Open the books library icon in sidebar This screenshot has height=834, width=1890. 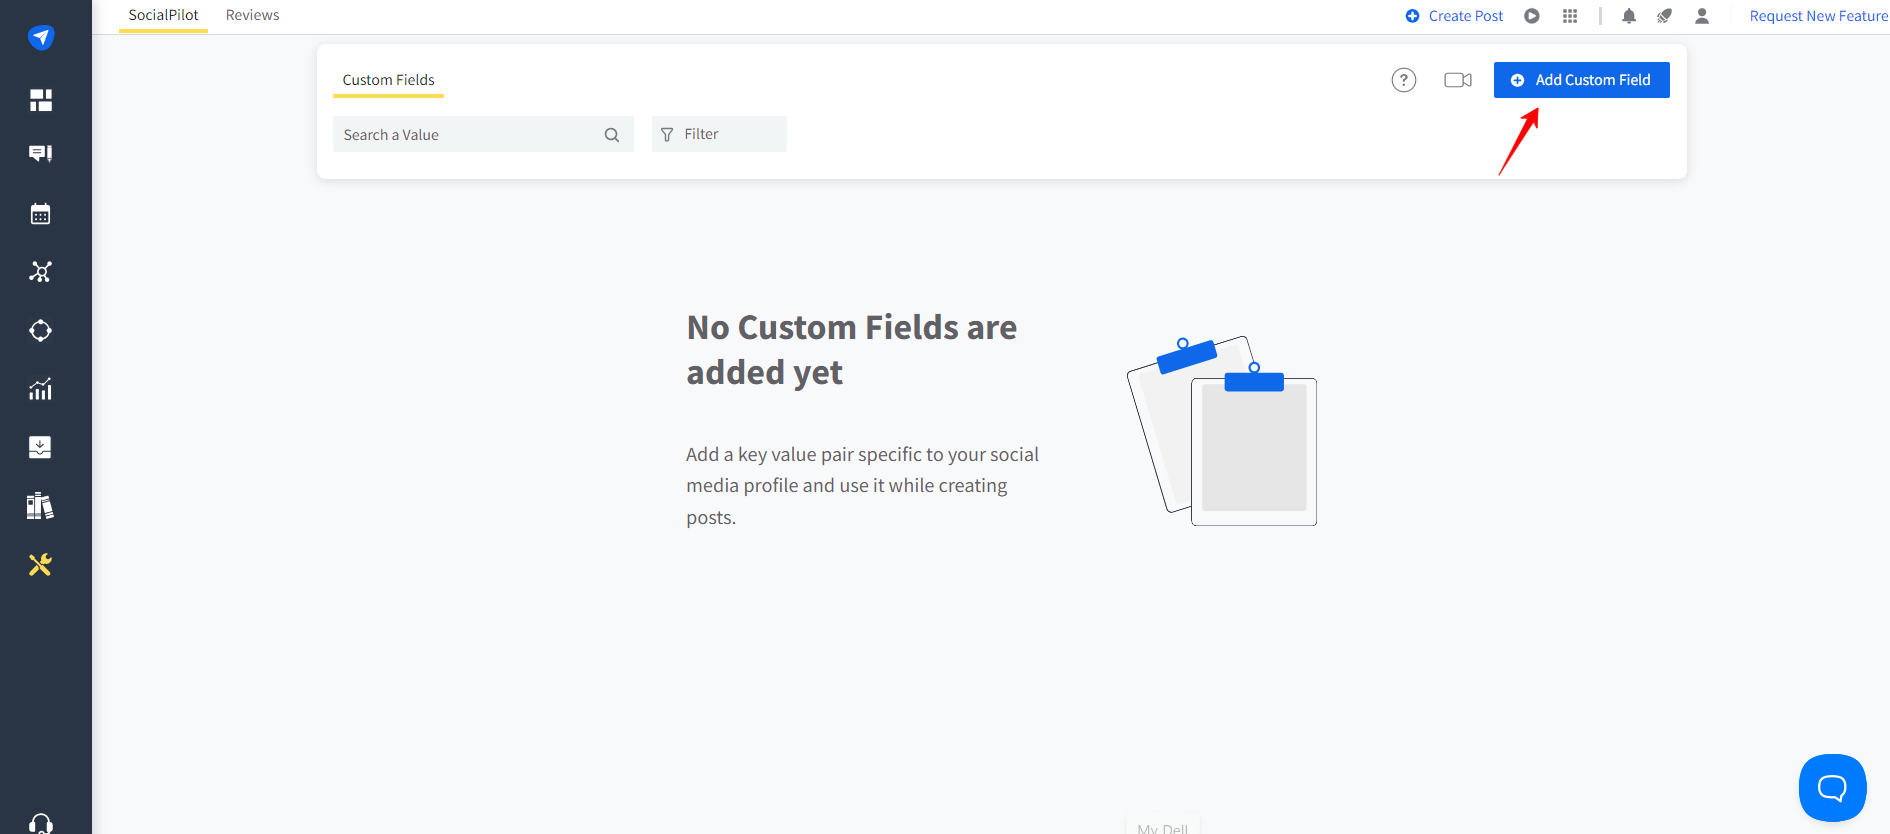[x=41, y=506]
